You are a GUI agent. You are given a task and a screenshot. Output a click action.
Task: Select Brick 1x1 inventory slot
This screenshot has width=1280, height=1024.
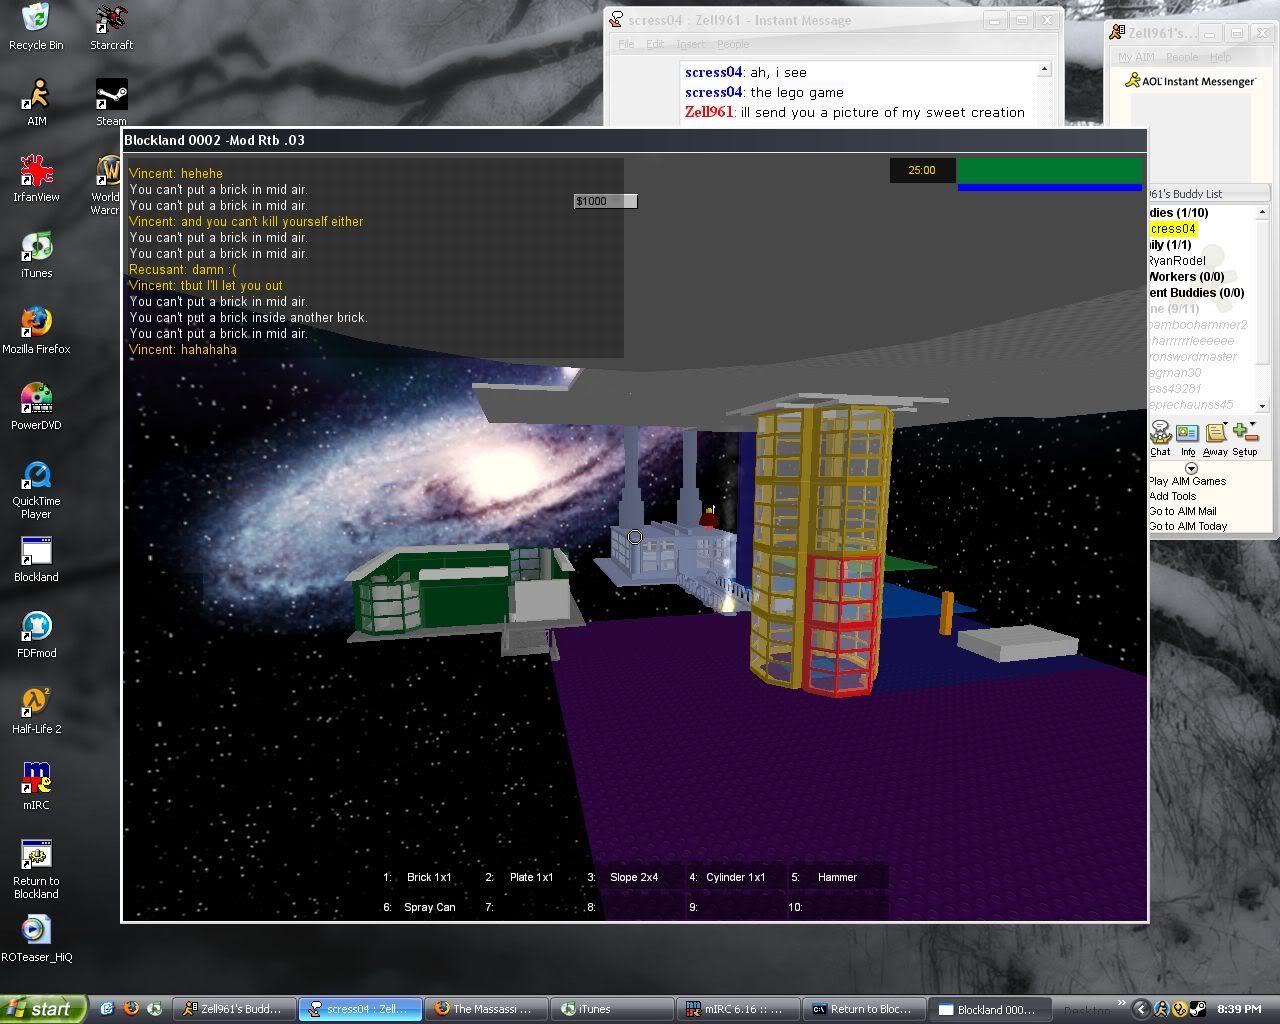[429, 877]
